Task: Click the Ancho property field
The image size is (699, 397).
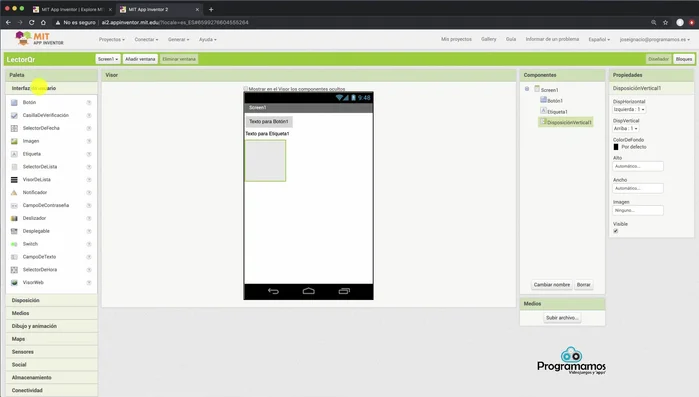Action: 638,188
